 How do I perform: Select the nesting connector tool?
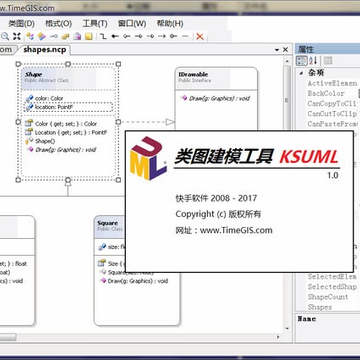point(173,36)
